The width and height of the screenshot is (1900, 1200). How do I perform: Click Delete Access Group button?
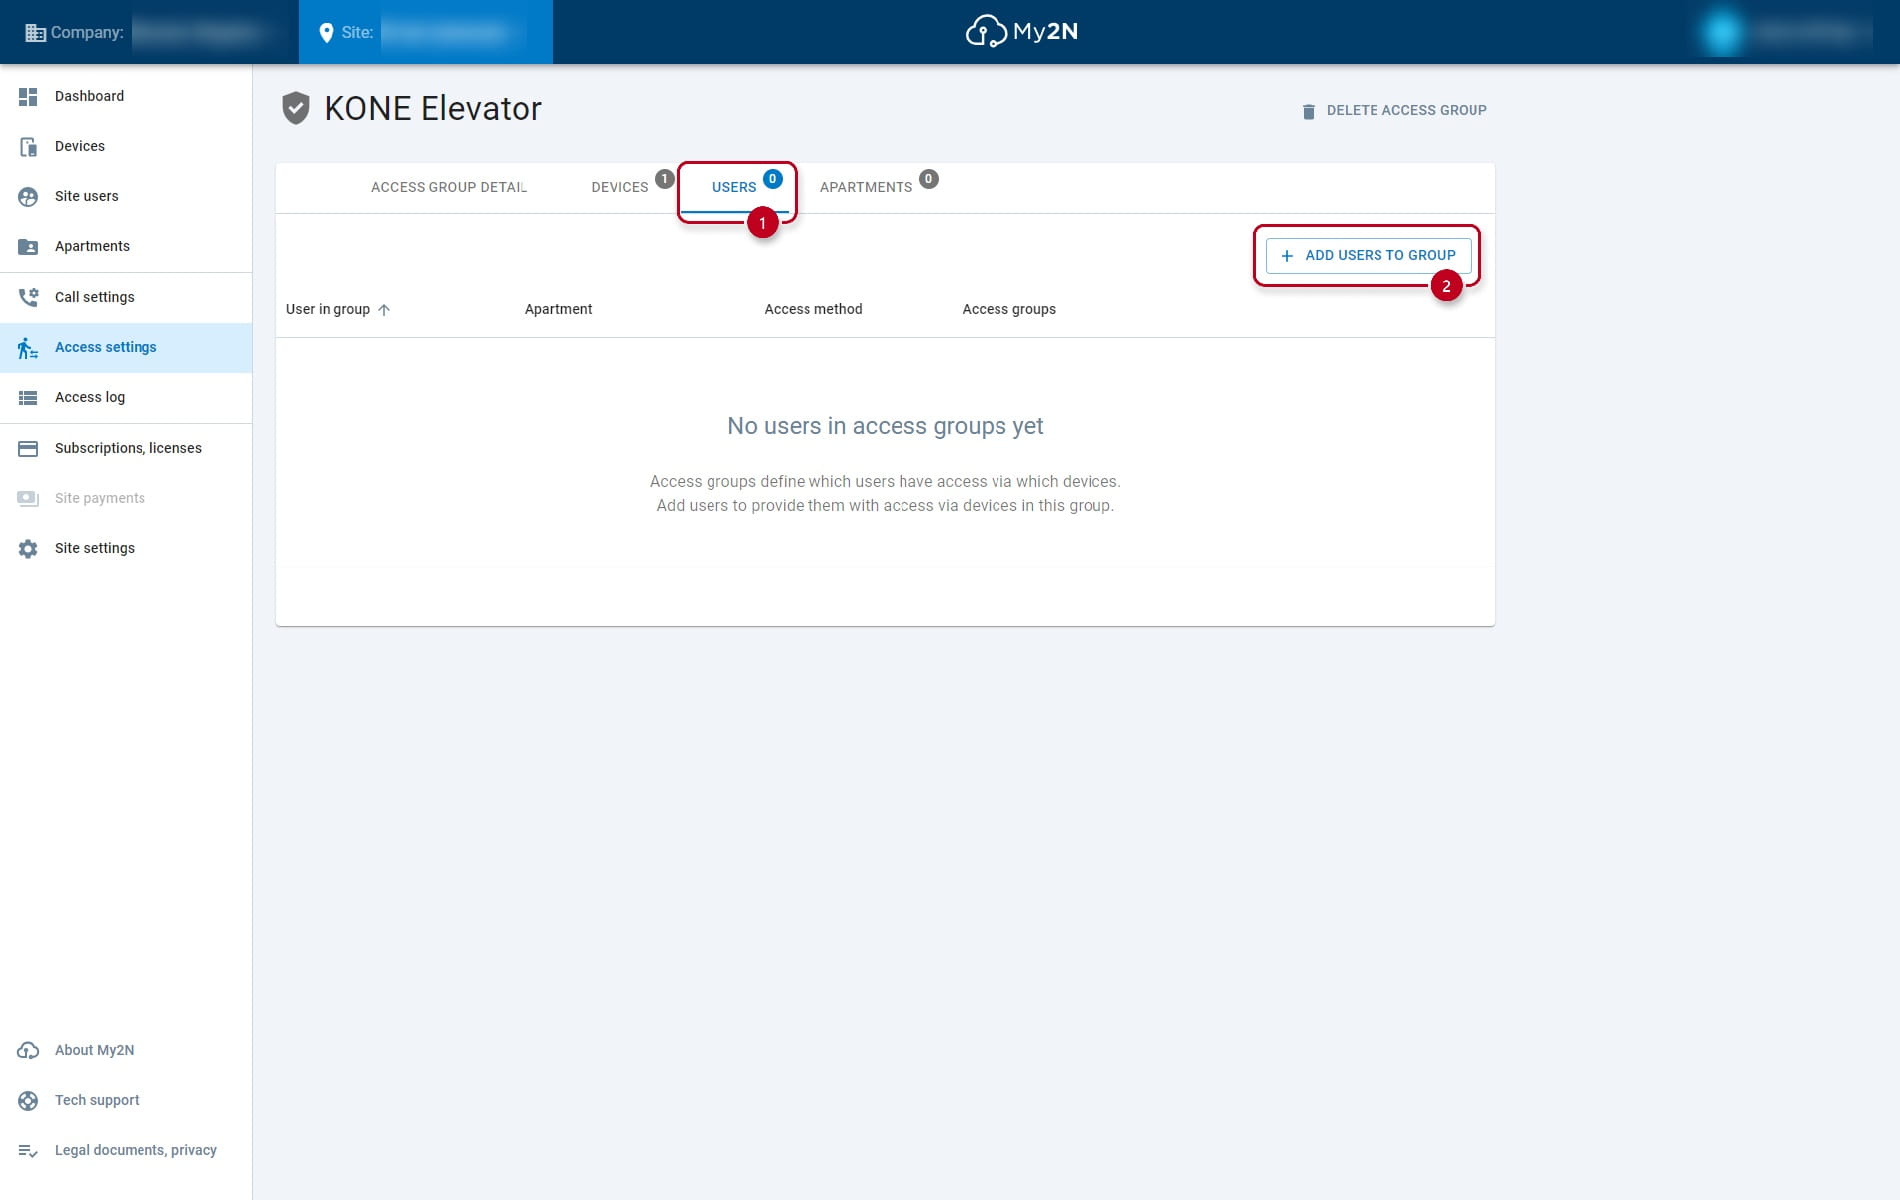(1394, 110)
